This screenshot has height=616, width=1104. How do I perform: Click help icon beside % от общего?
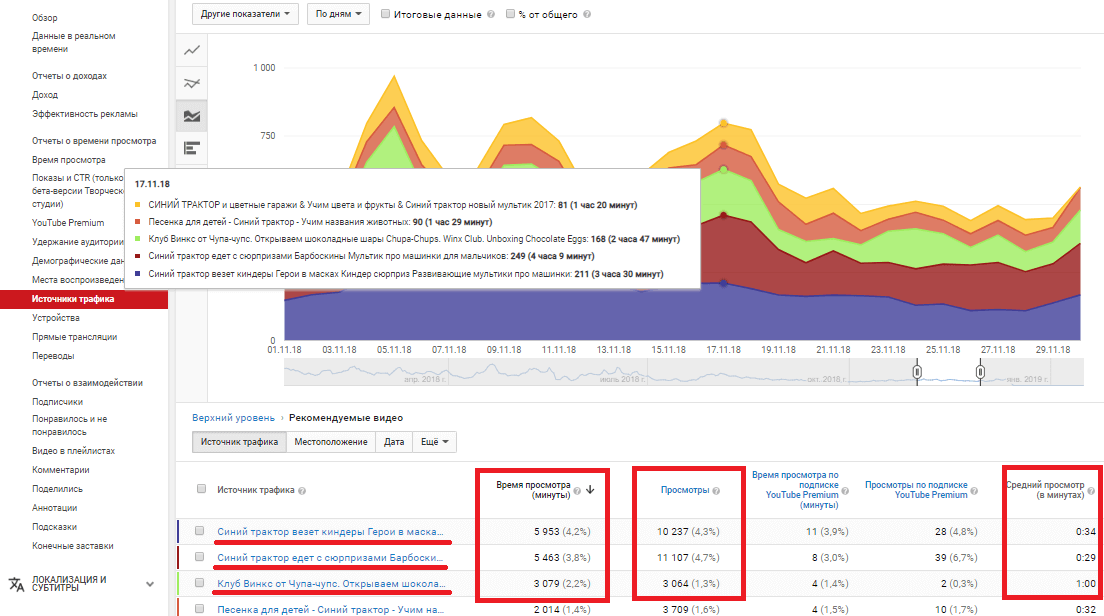click(x=574, y=15)
